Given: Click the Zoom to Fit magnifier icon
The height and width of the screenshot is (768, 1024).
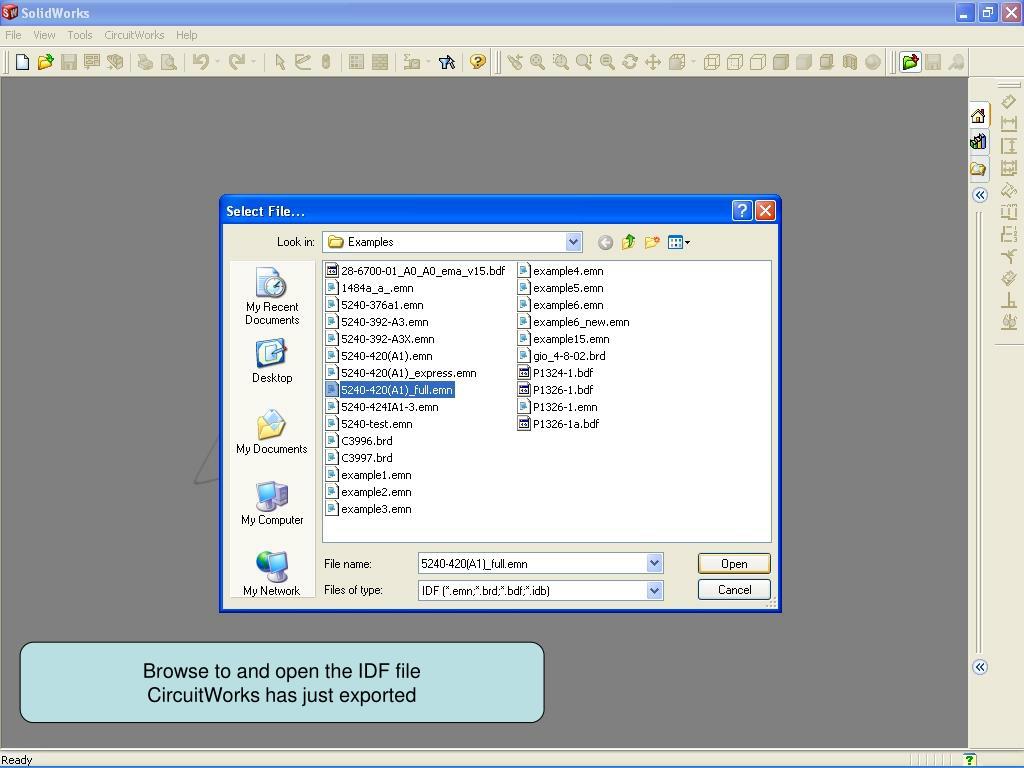Looking at the screenshot, I should click(x=537, y=62).
